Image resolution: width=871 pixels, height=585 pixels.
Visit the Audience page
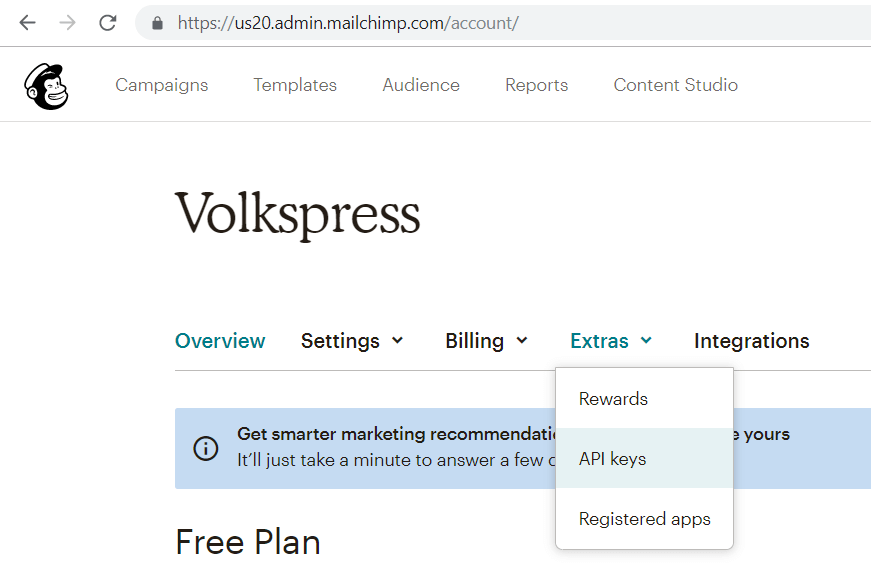(420, 85)
